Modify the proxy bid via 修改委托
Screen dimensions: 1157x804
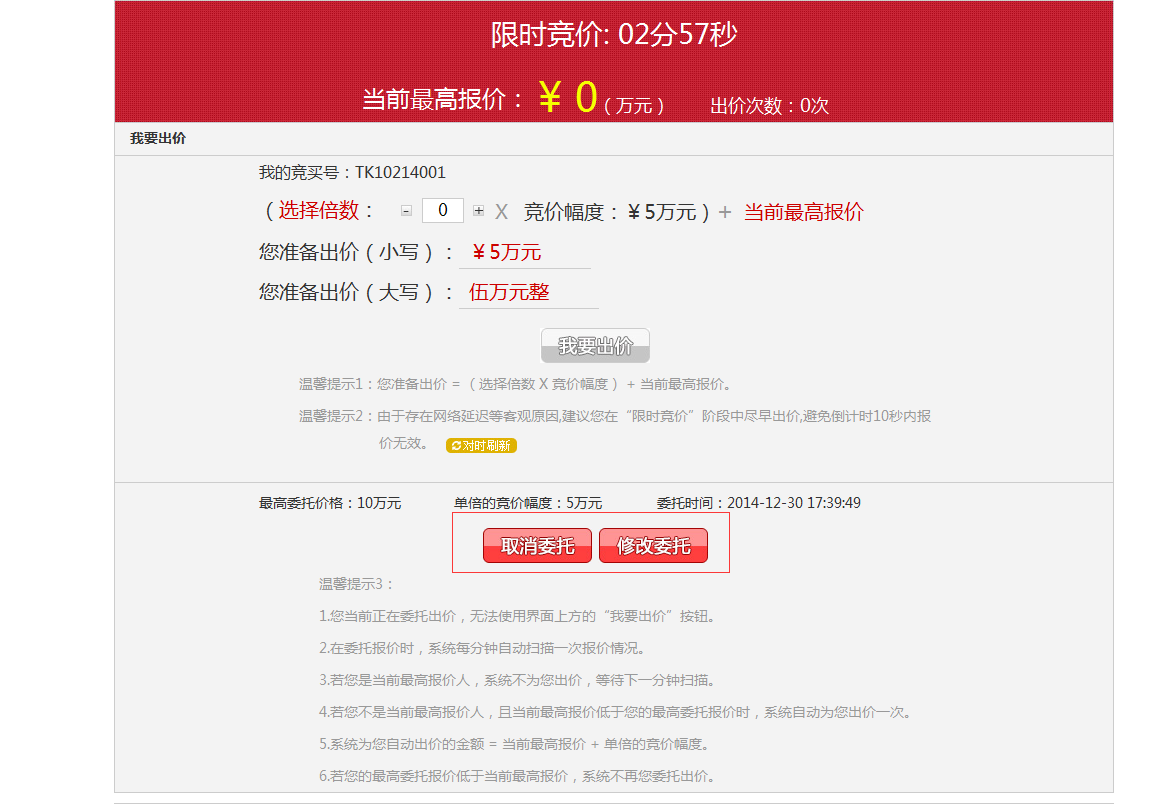653,546
